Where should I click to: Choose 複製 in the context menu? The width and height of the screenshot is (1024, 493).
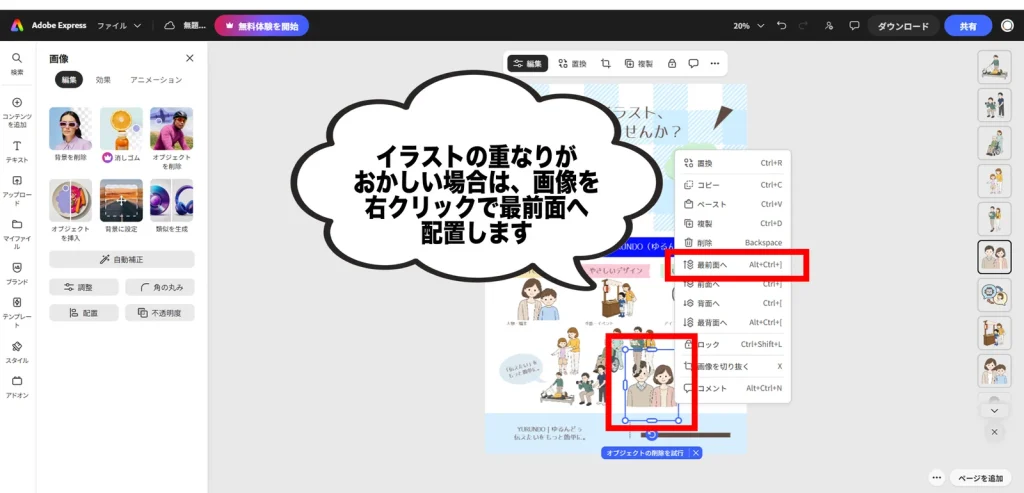733,223
